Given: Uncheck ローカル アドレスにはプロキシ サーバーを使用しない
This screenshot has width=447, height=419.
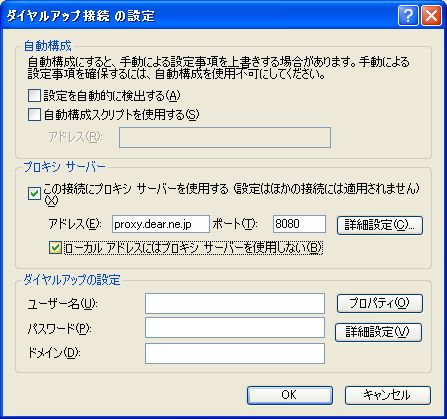Looking at the screenshot, I should [x=55, y=248].
